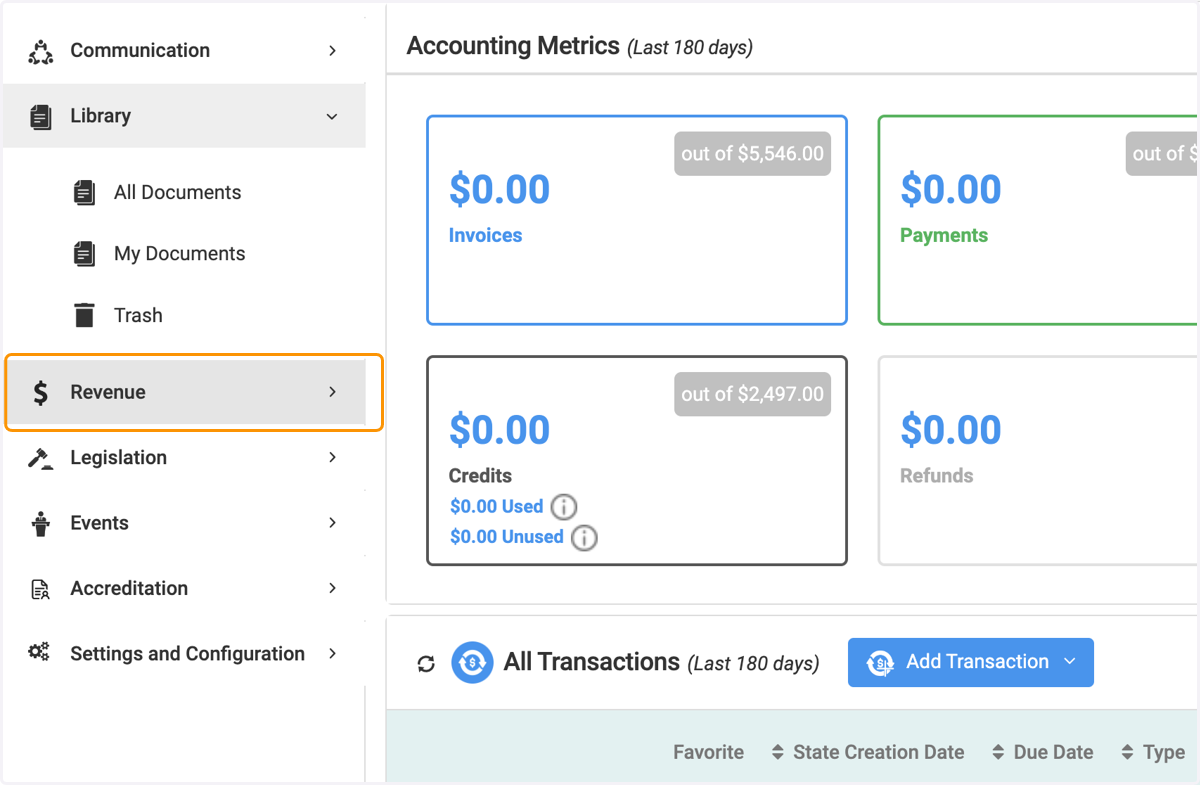Image resolution: width=1200 pixels, height=785 pixels.
Task: Click the Settings and Configuration gears icon
Action: [40, 653]
